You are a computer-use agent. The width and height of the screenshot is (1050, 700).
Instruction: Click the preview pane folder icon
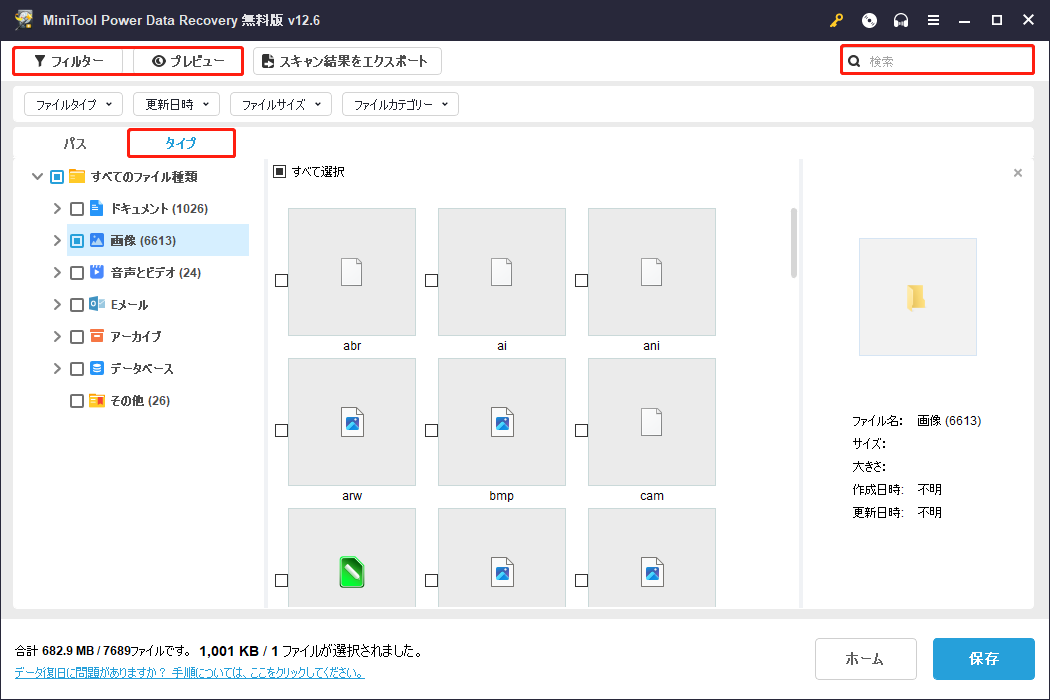pyautogui.click(x=916, y=297)
